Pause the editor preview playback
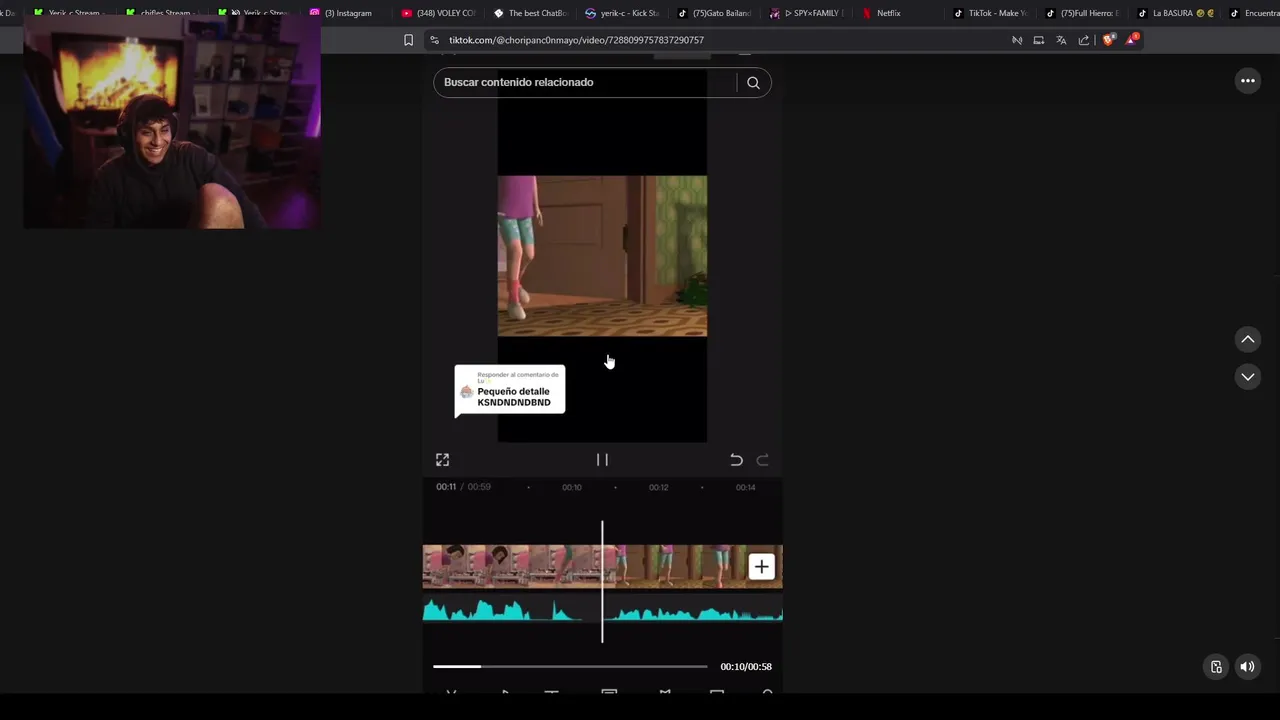This screenshot has width=1280, height=720. point(602,460)
